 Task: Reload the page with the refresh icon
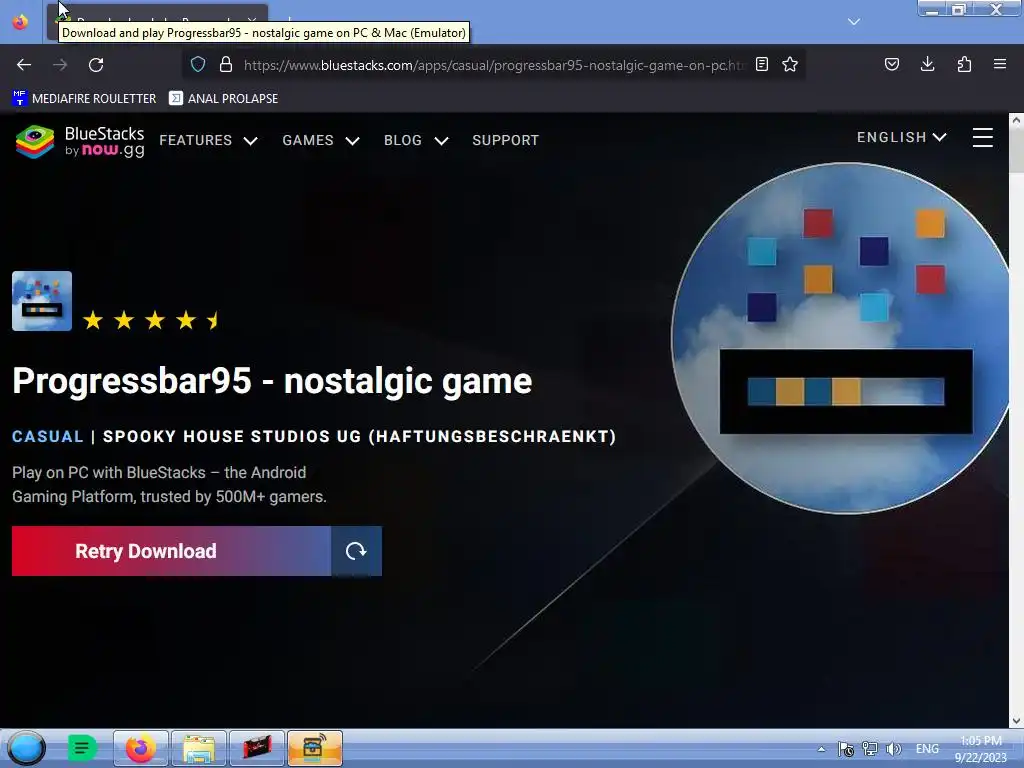click(x=96, y=65)
